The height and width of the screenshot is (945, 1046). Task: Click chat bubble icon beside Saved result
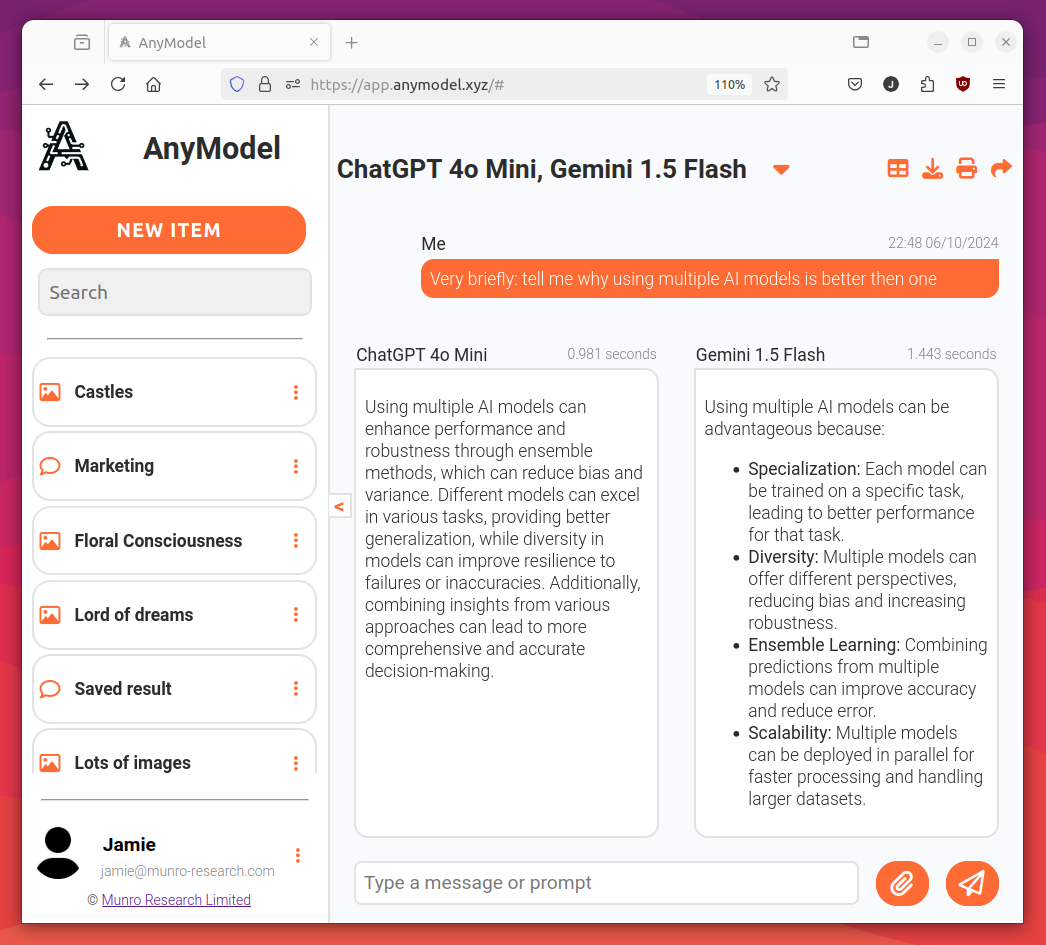(x=50, y=688)
